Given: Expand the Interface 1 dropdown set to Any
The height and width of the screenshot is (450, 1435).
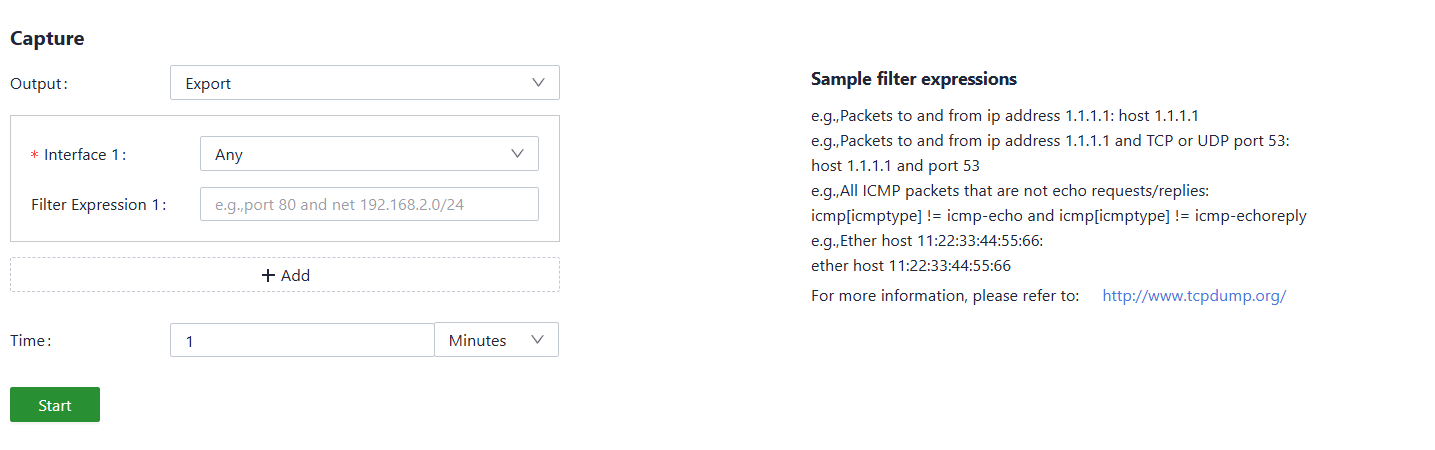Looking at the screenshot, I should (369, 154).
